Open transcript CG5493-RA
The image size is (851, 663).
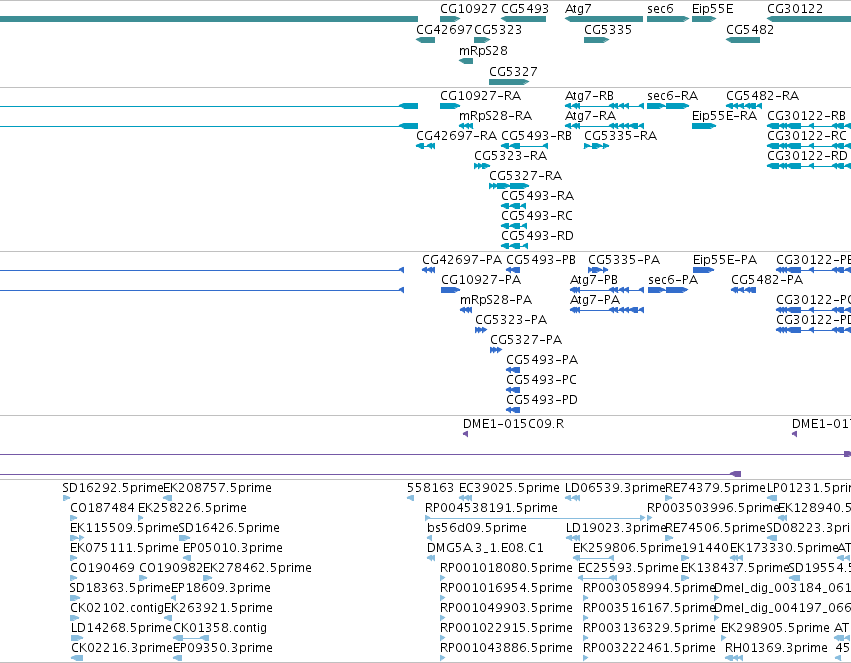[x=537, y=196]
